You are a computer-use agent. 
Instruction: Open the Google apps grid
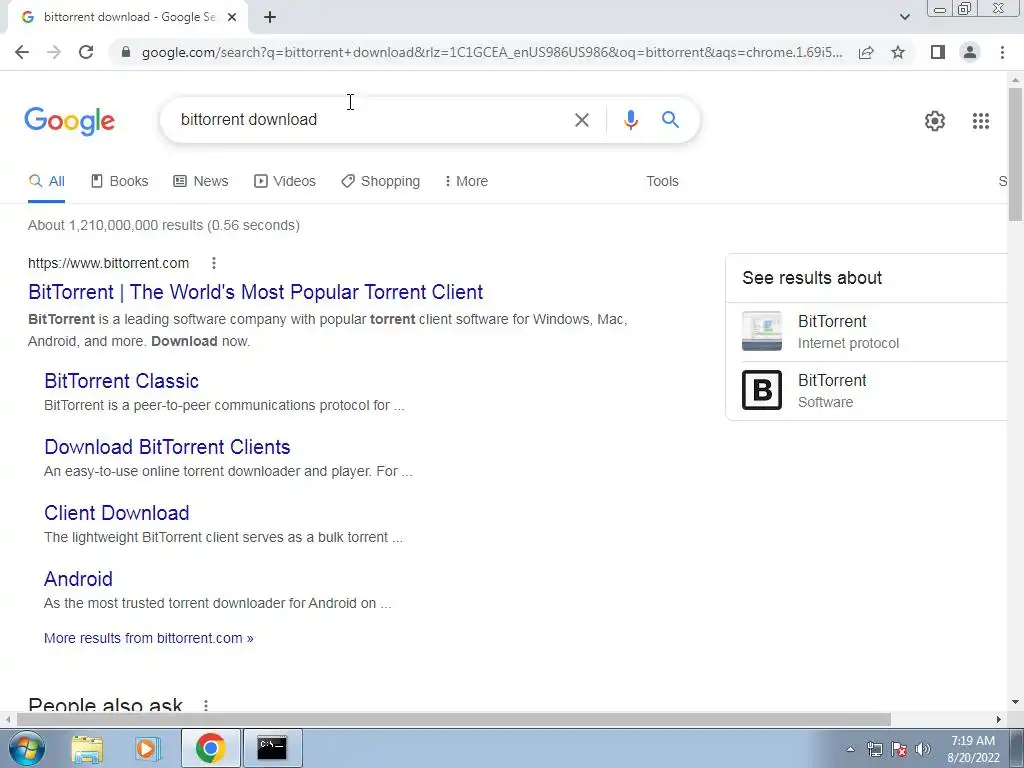pos(980,121)
